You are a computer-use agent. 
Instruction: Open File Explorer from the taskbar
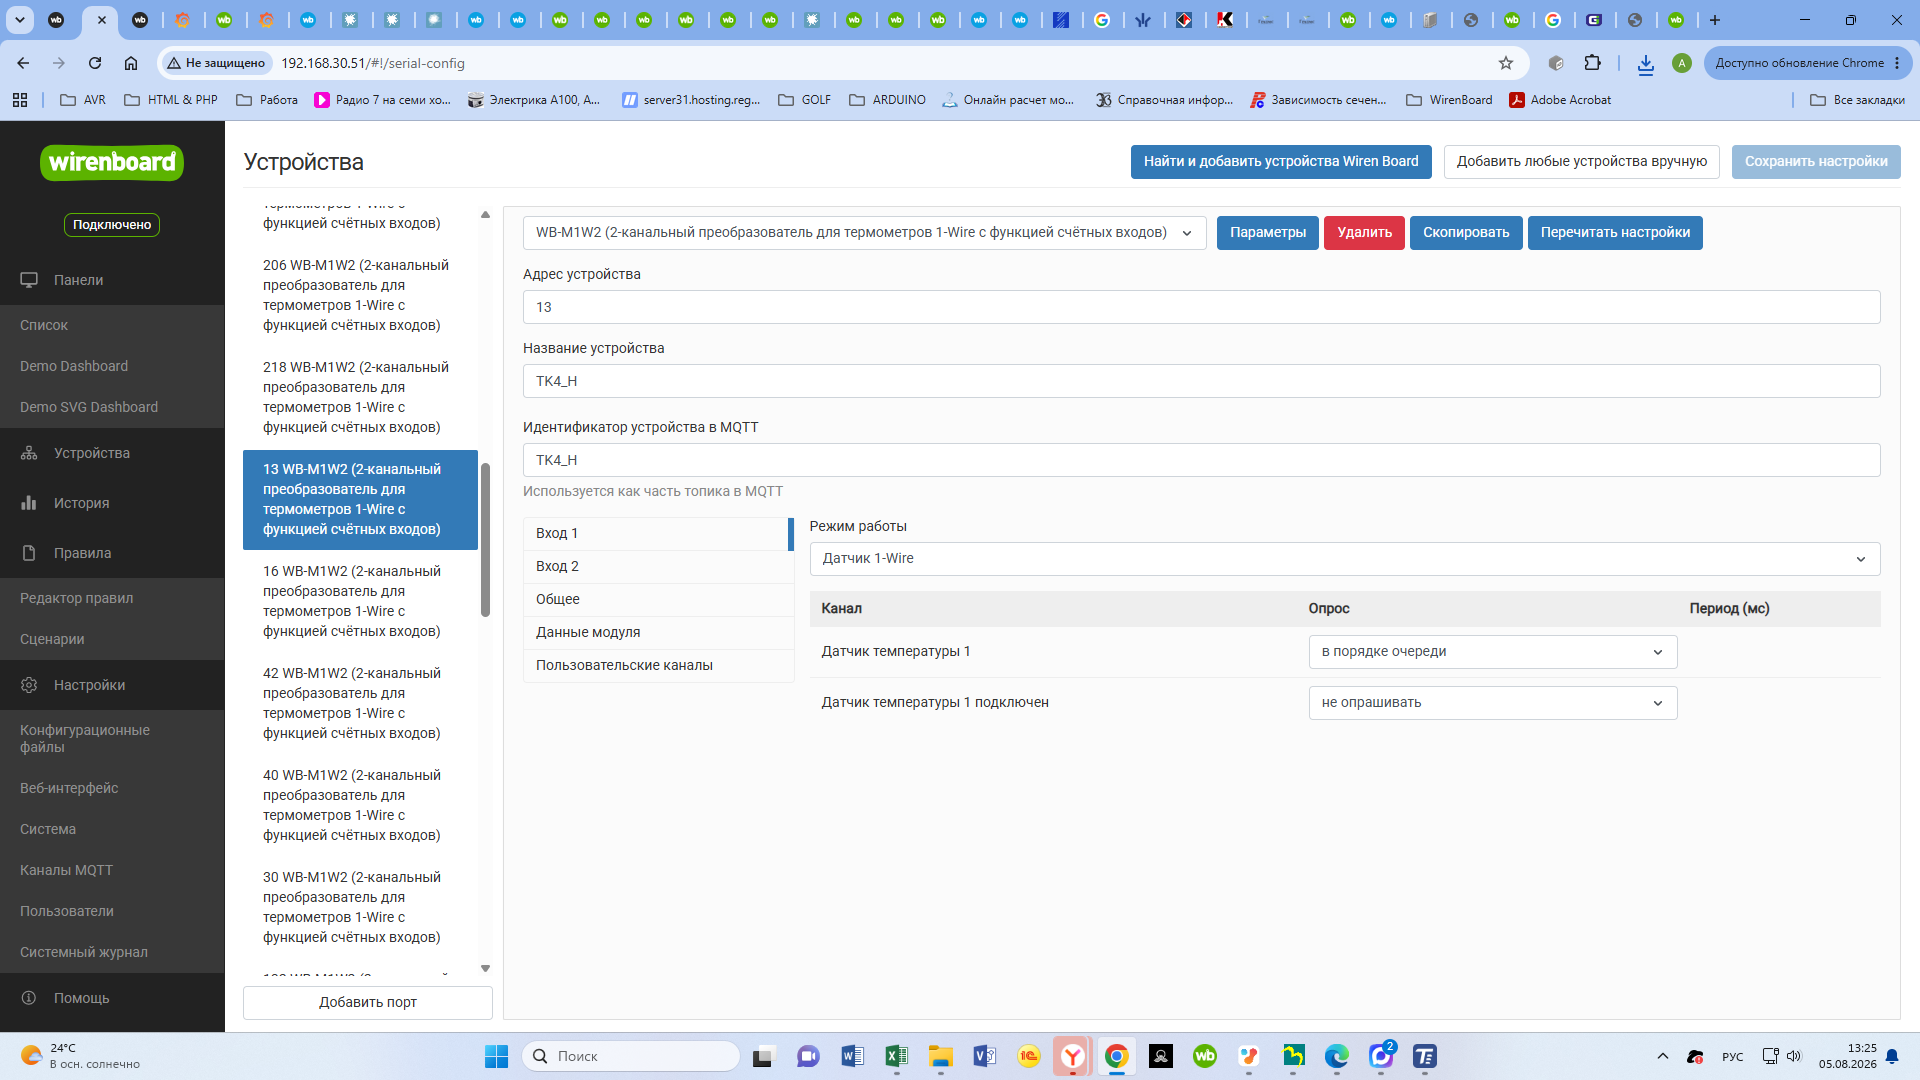pos(940,1056)
